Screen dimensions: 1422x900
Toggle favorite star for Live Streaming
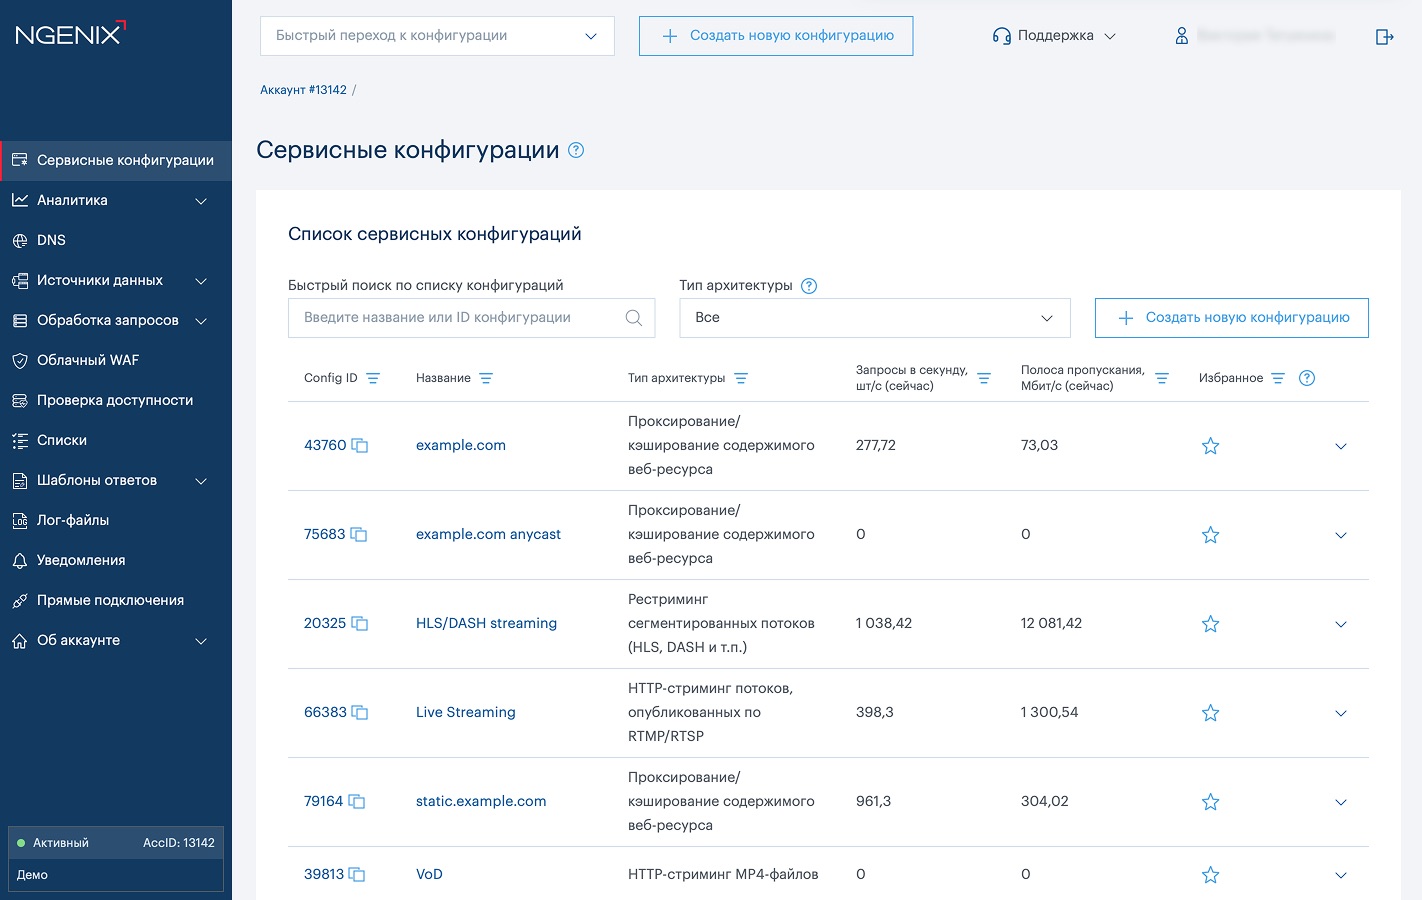tap(1210, 713)
